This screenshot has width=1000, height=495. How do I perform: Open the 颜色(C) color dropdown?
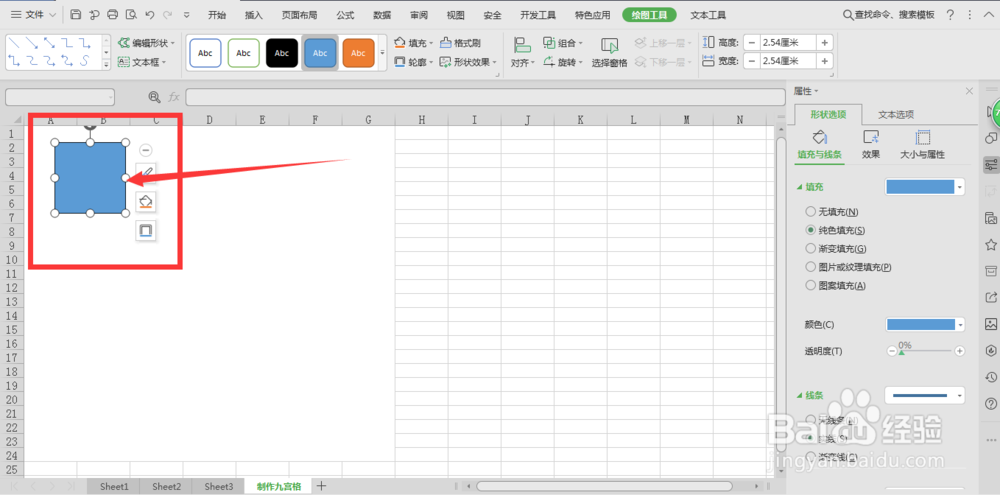tap(960, 325)
